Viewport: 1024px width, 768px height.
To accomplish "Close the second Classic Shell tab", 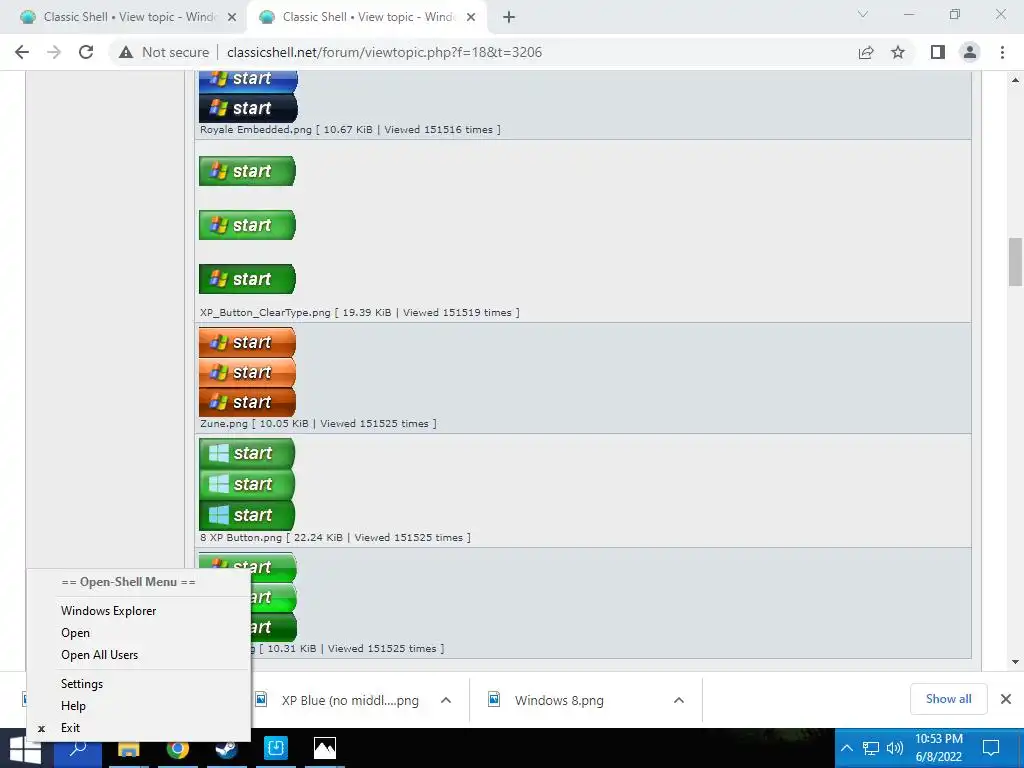I will (471, 18).
